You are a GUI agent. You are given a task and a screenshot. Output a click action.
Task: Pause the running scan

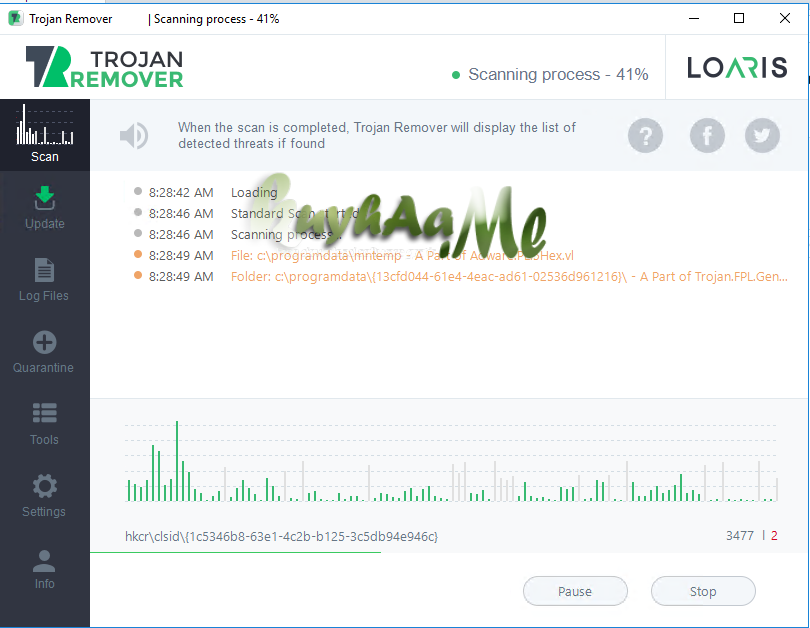[575, 591]
